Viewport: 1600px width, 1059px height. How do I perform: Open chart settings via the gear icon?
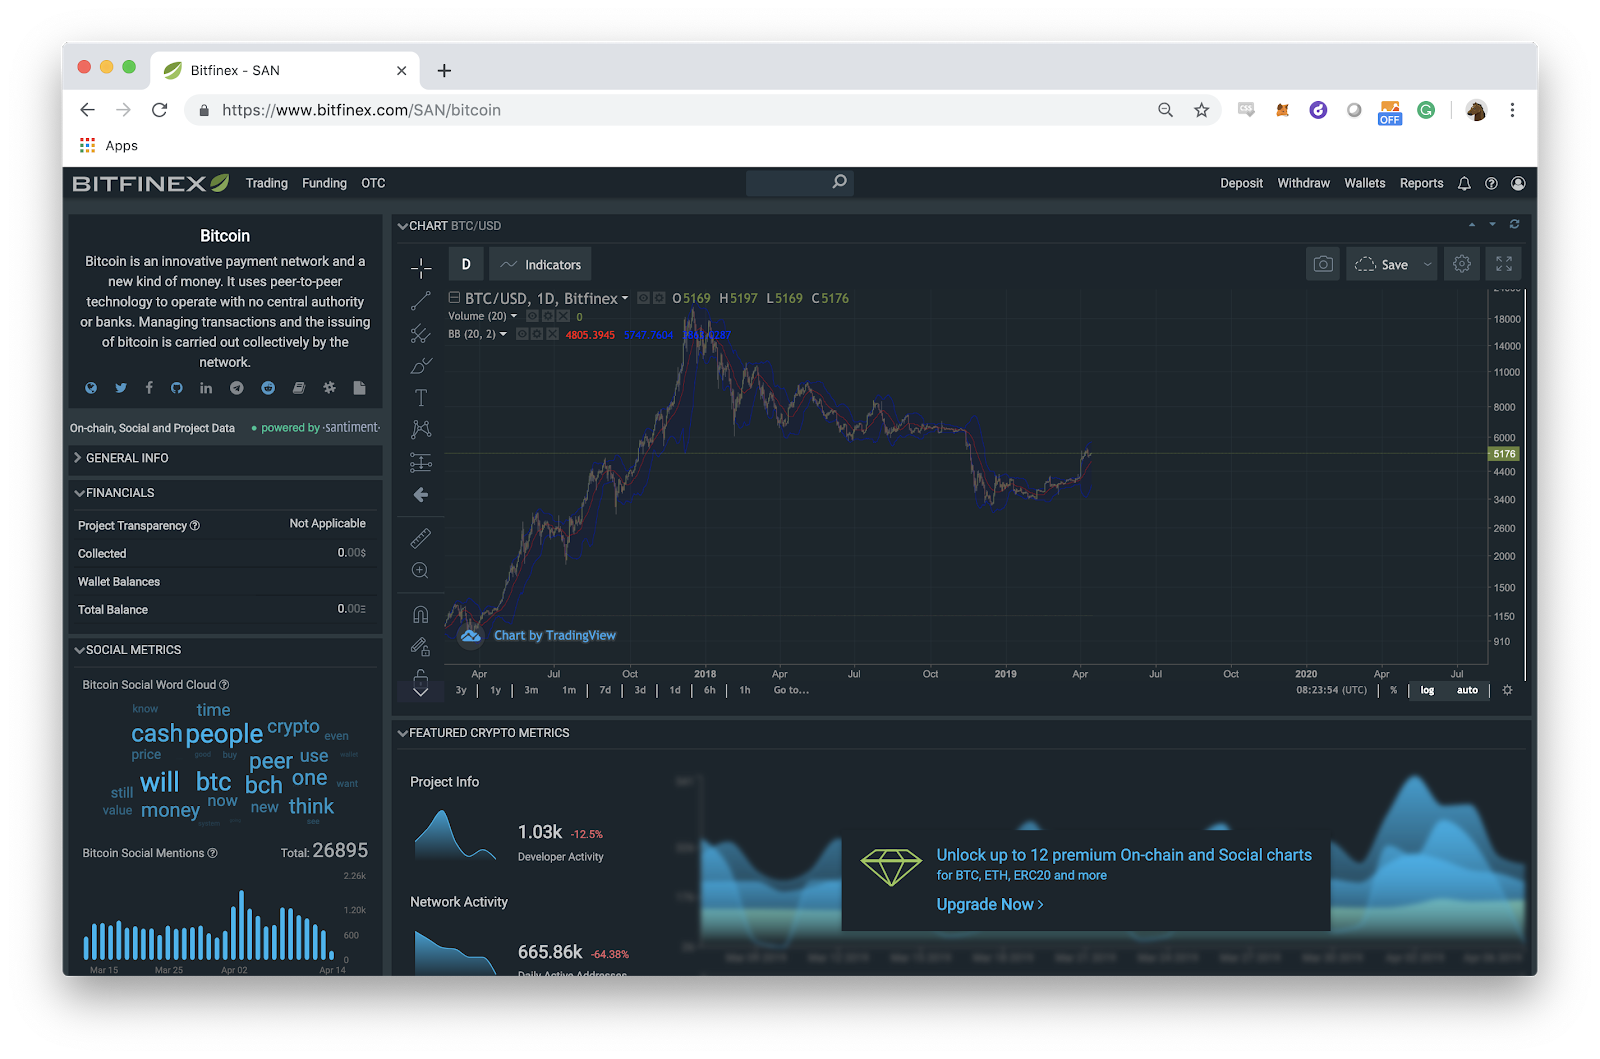click(1461, 264)
